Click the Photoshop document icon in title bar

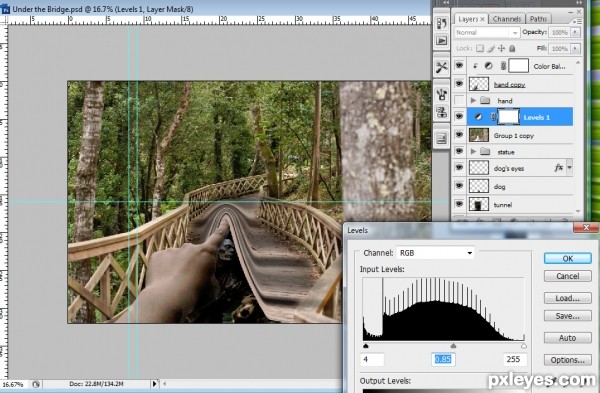[x=5, y=9]
